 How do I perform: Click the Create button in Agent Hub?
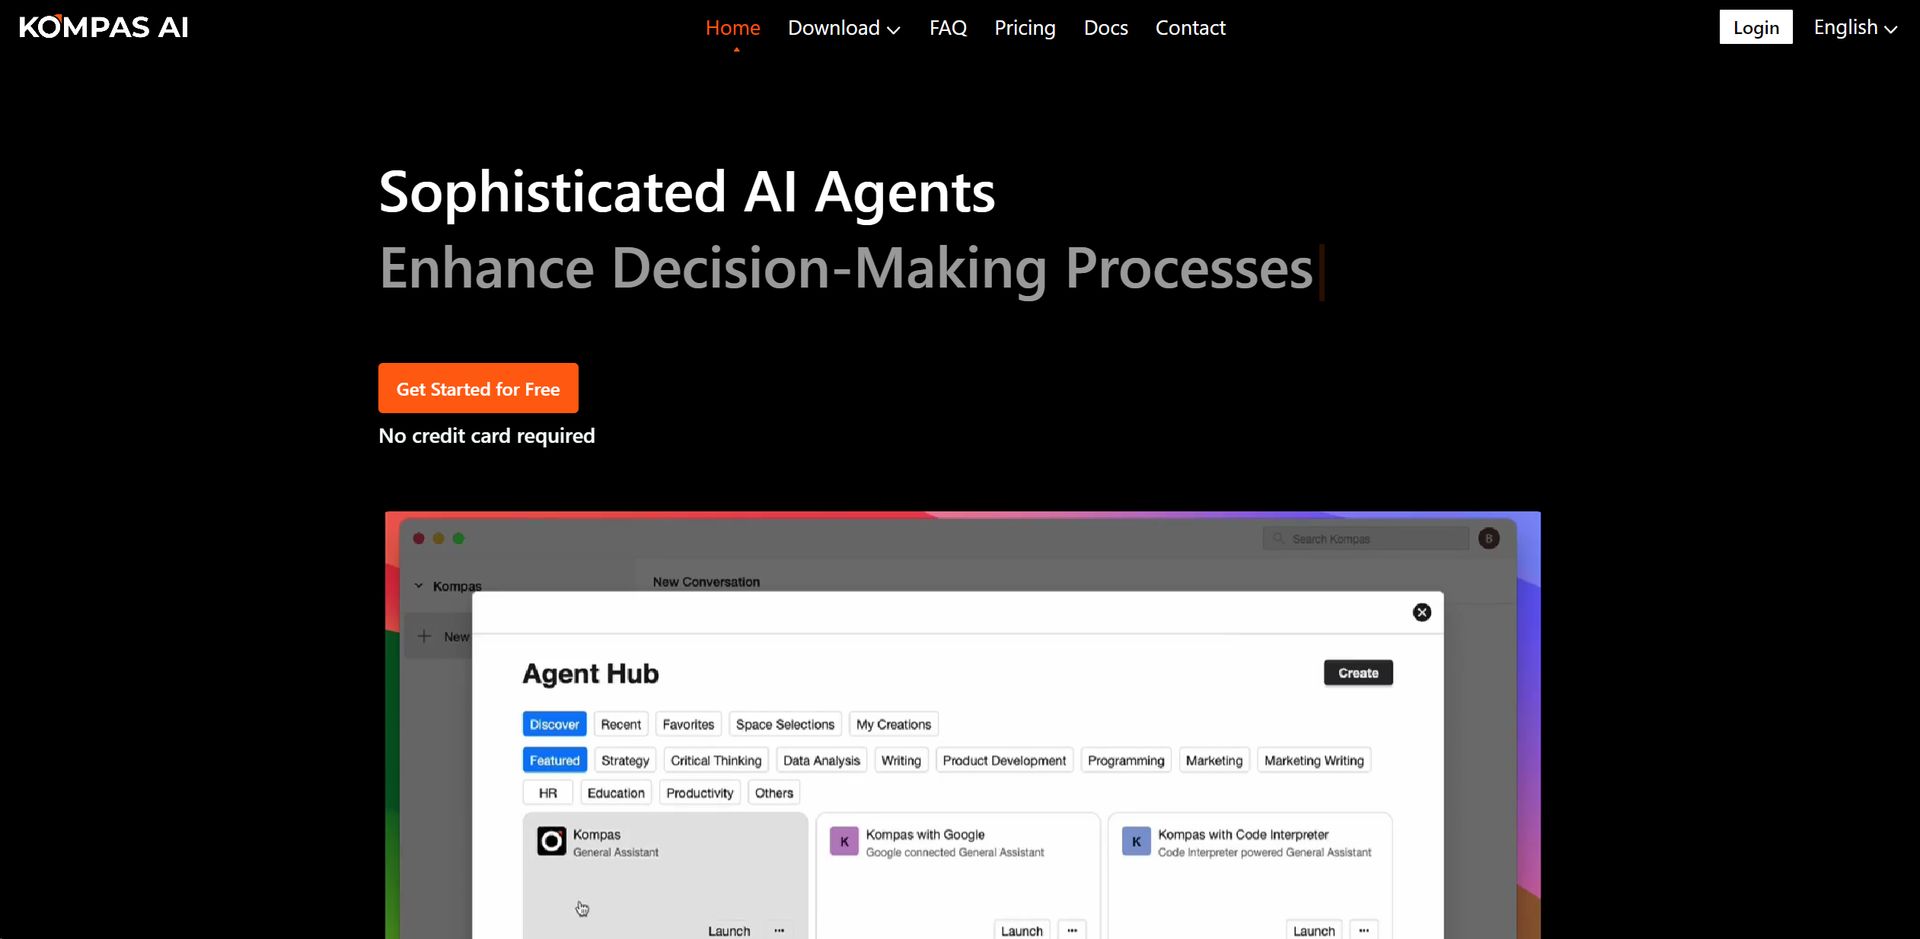(1357, 672)
